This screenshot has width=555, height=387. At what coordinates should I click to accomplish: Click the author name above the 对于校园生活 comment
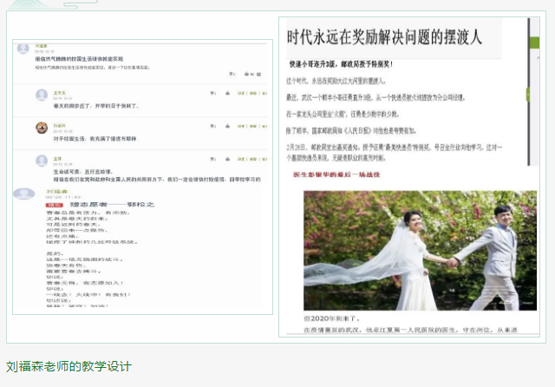(59, 126)
